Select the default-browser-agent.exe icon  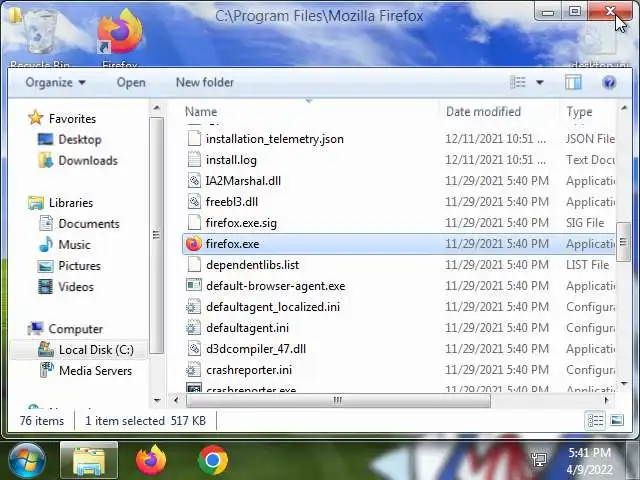(194, 285)
